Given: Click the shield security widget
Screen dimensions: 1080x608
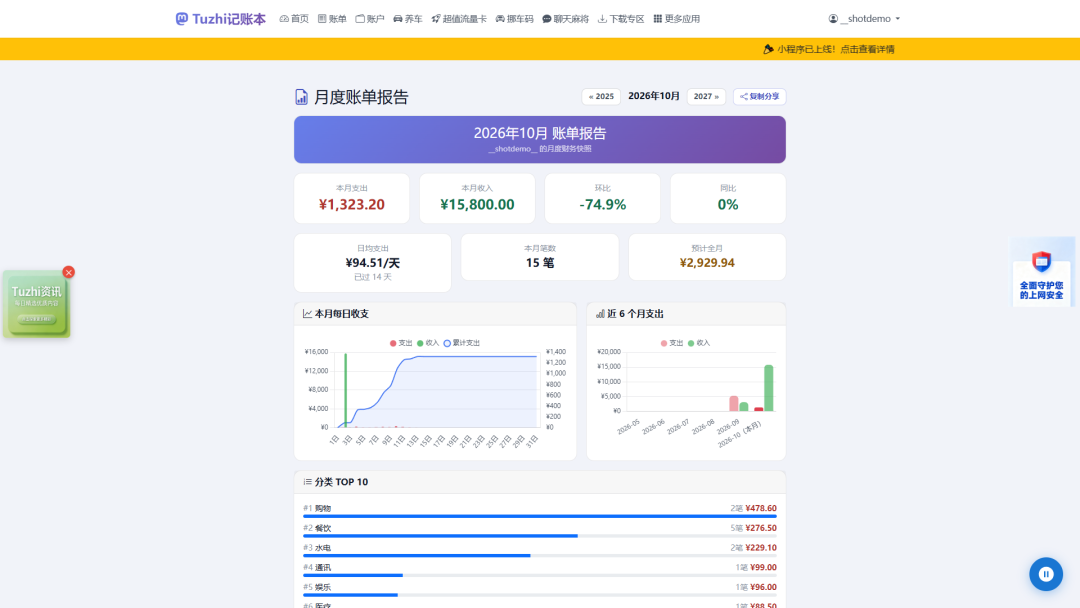Looking at the screenshot, I should coord(1041,273).
